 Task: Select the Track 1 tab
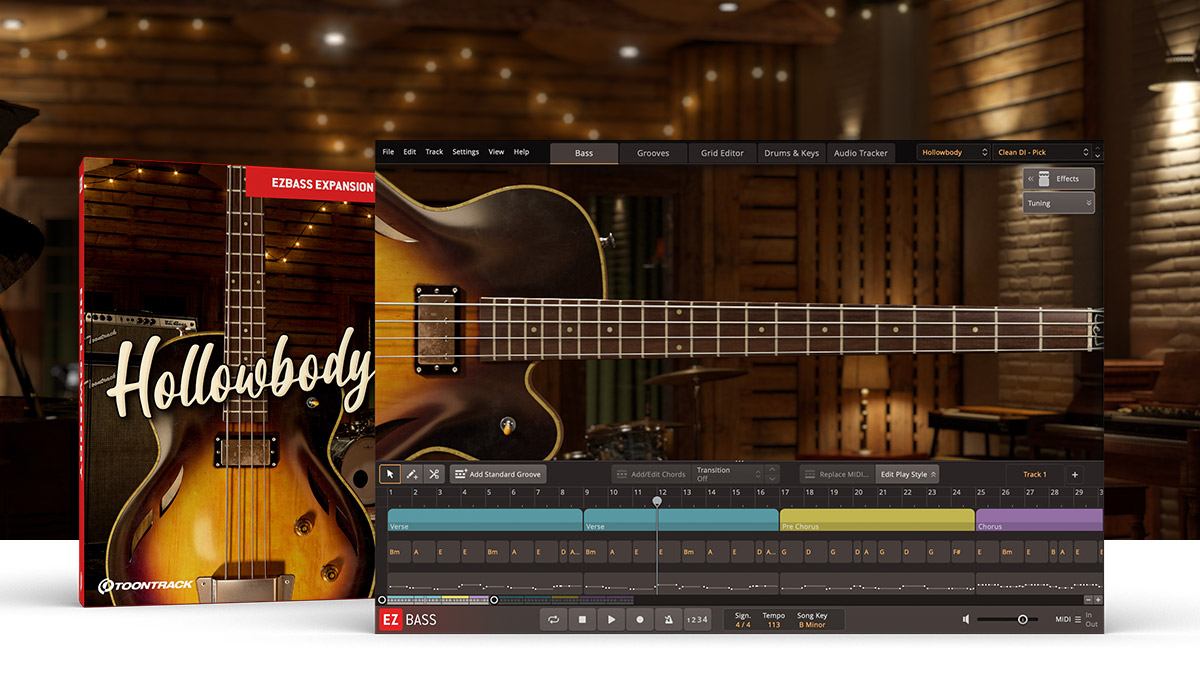coord(1034,474)
